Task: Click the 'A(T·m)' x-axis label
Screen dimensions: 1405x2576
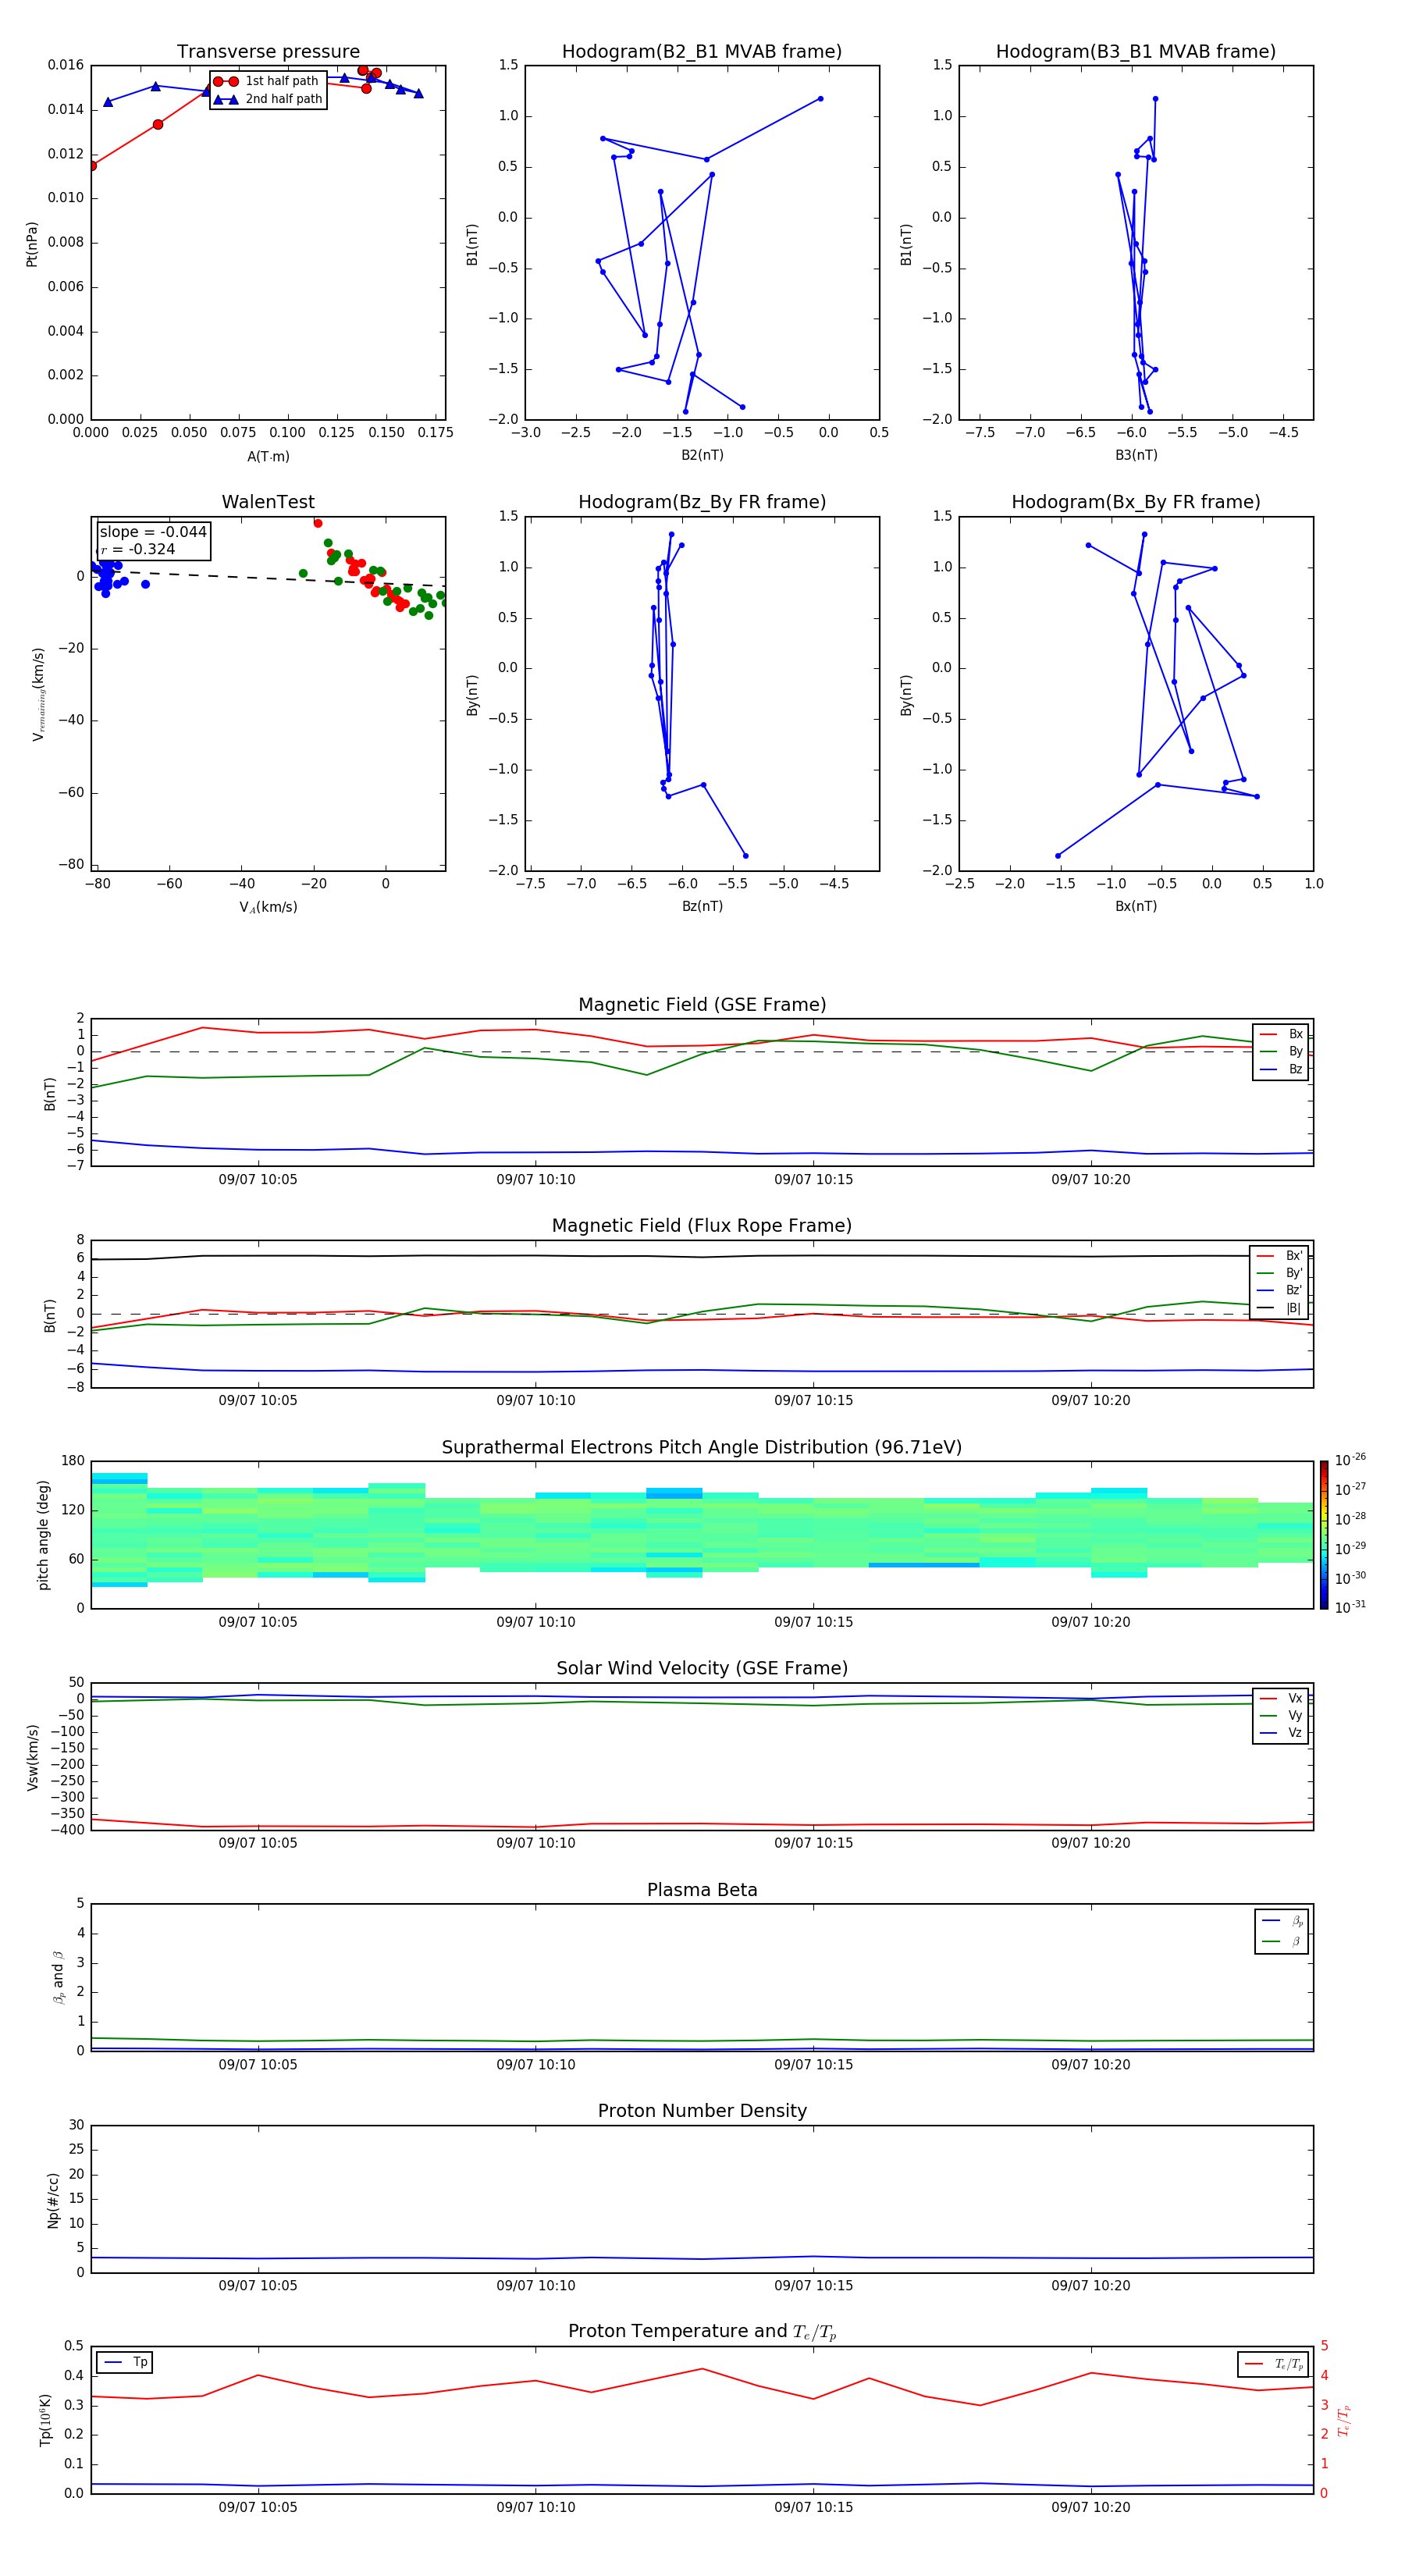Action: point(268,457)
